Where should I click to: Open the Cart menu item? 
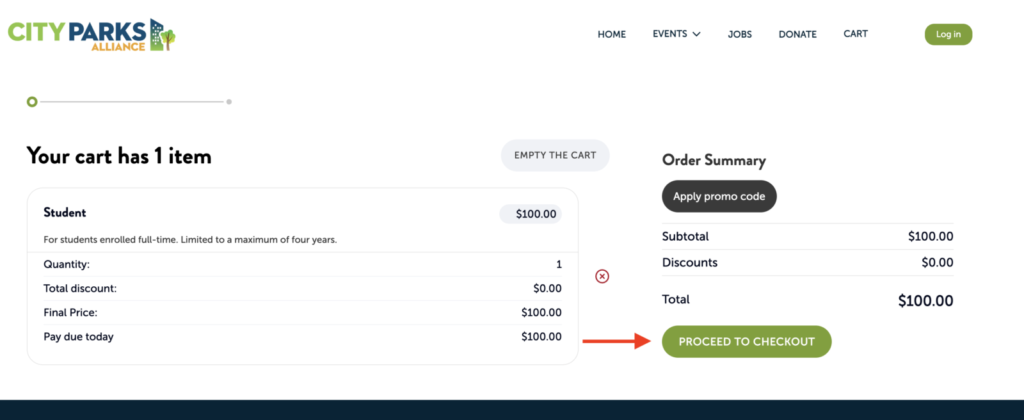855,34
